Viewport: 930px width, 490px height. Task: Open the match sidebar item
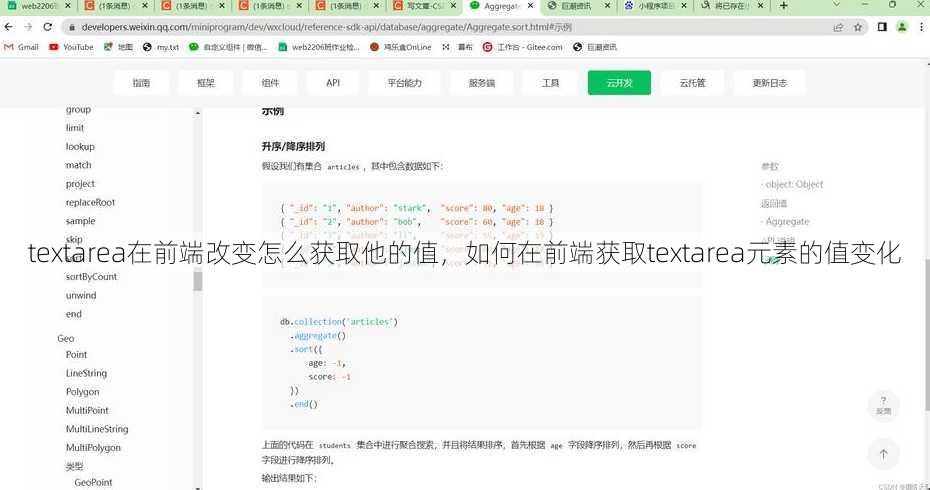tap(78, 165)
